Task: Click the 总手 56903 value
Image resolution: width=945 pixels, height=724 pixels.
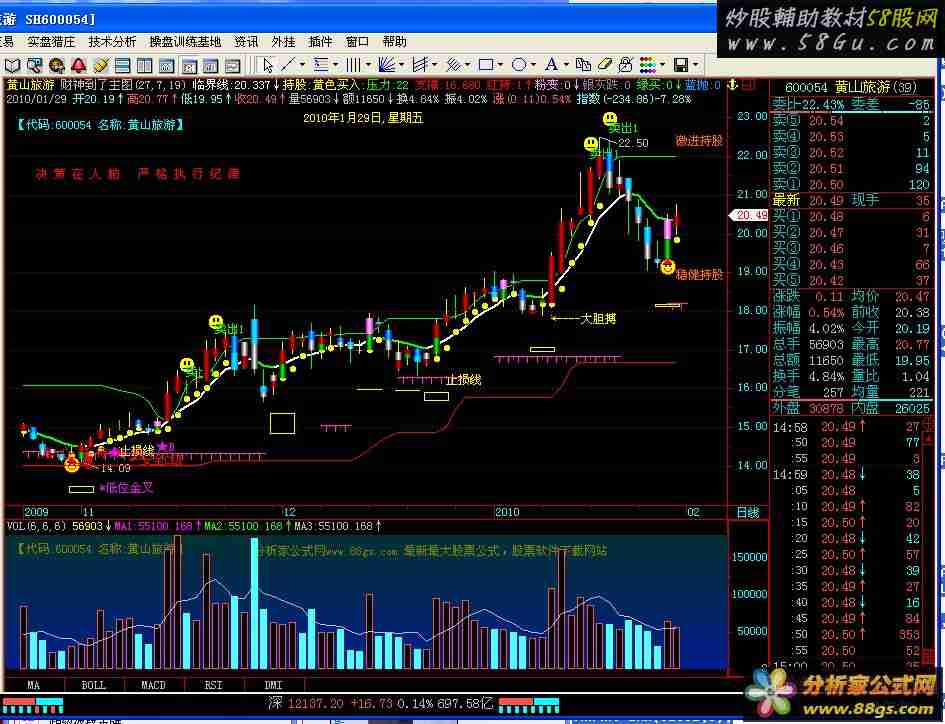Action: click(x=826, y=344)
